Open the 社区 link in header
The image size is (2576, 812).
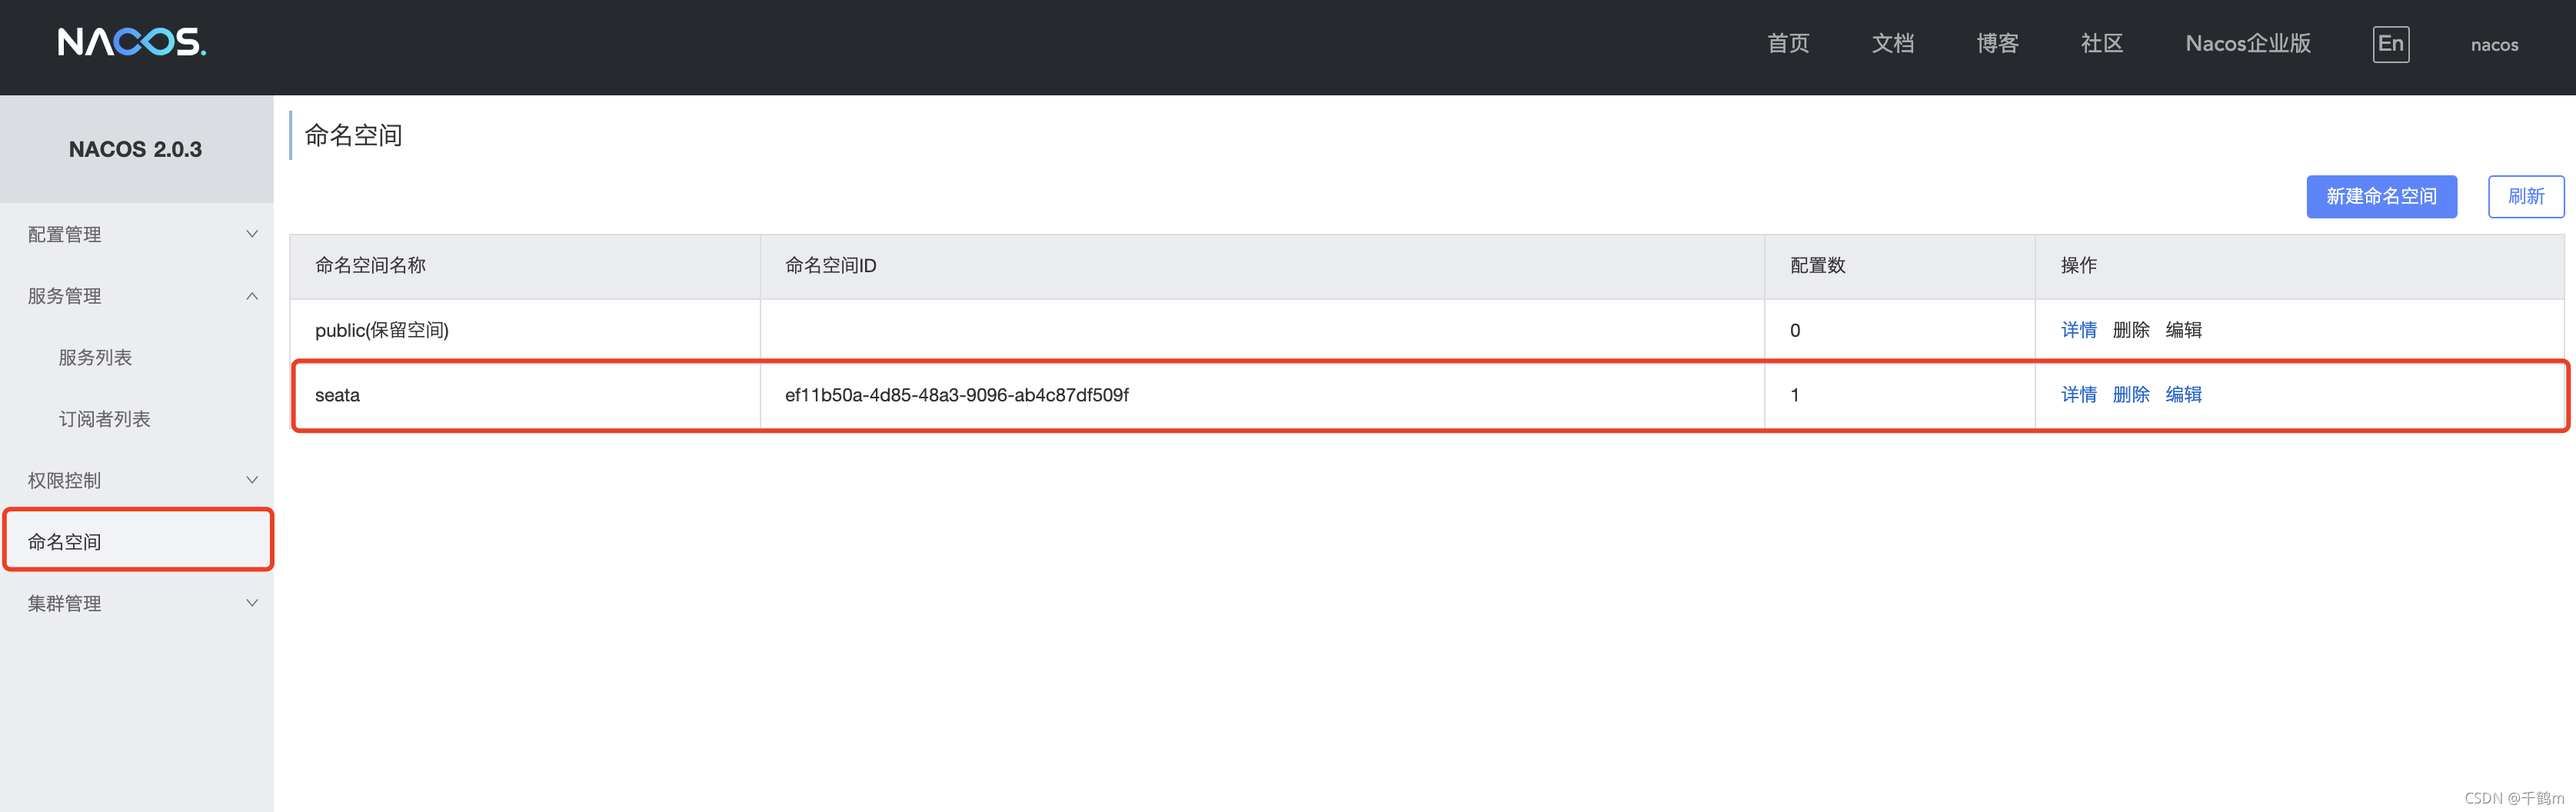(2102, 44)
